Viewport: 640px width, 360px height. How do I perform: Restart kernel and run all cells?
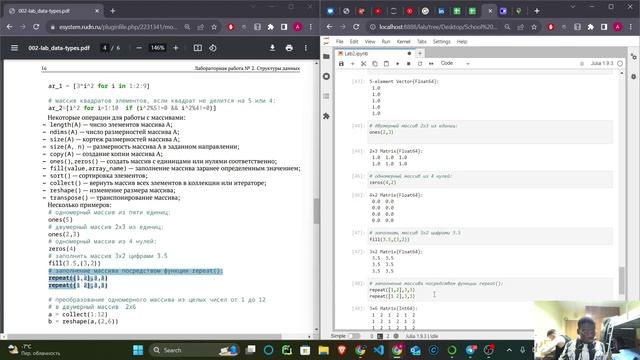pyautogui.click(x=431, y=64)
